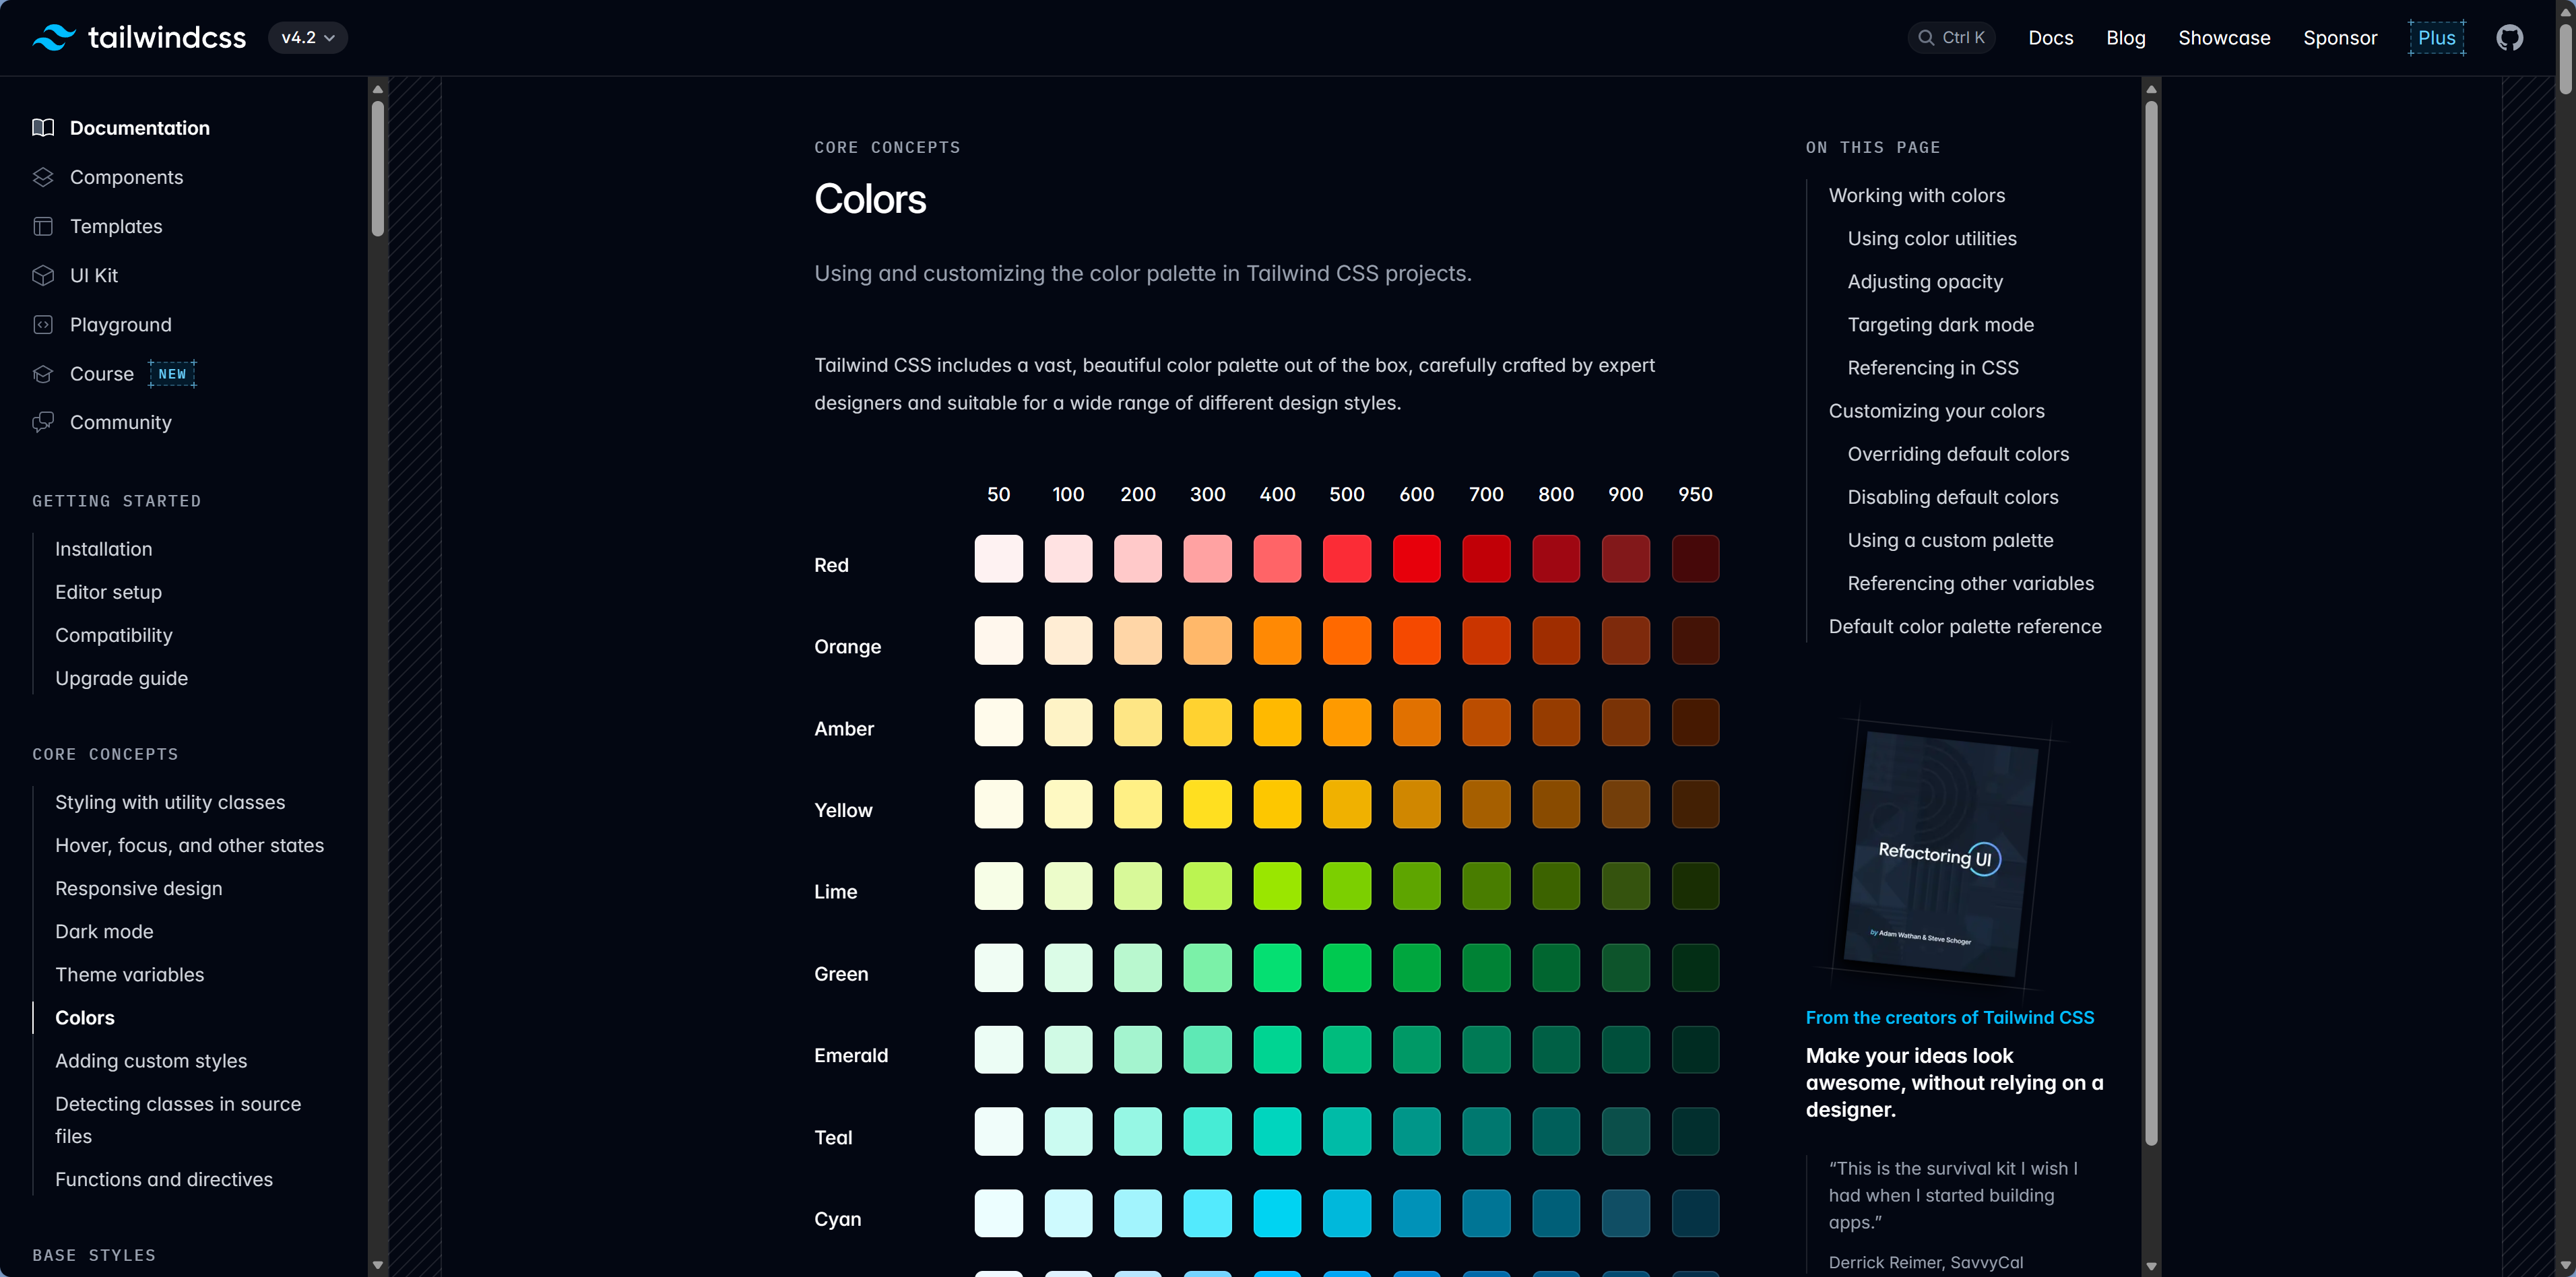The image size is (2576, 1277).
Task: Open the Blog menu item
Action: click(2126, 38)
